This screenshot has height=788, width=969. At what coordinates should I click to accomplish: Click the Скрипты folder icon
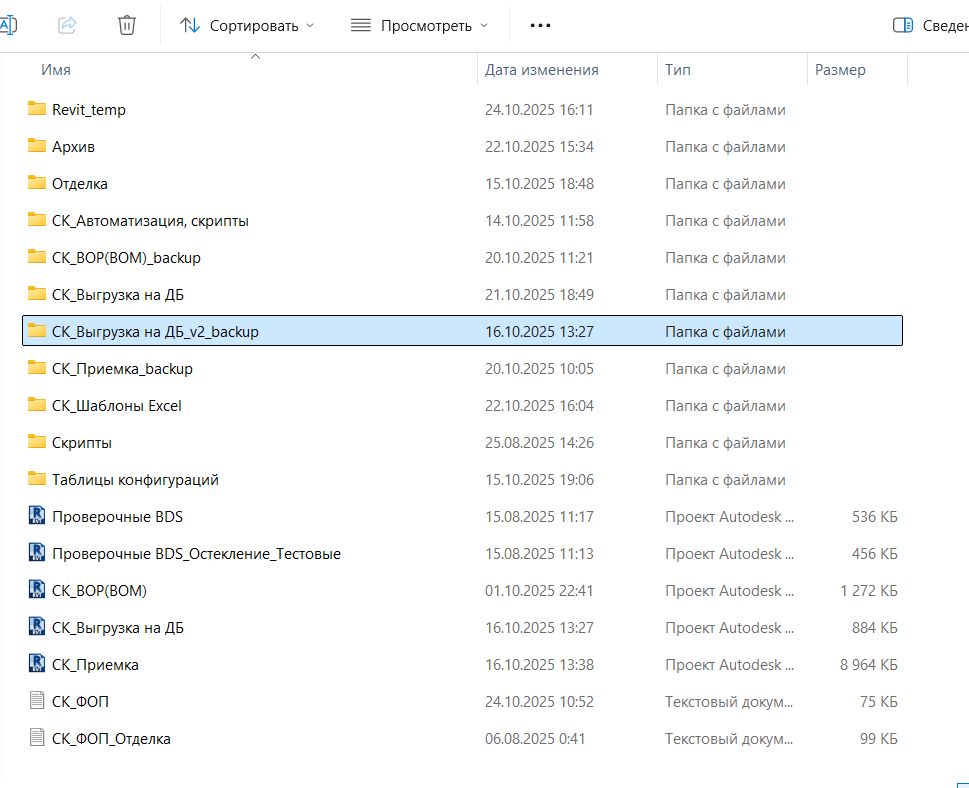coord(37,443)
